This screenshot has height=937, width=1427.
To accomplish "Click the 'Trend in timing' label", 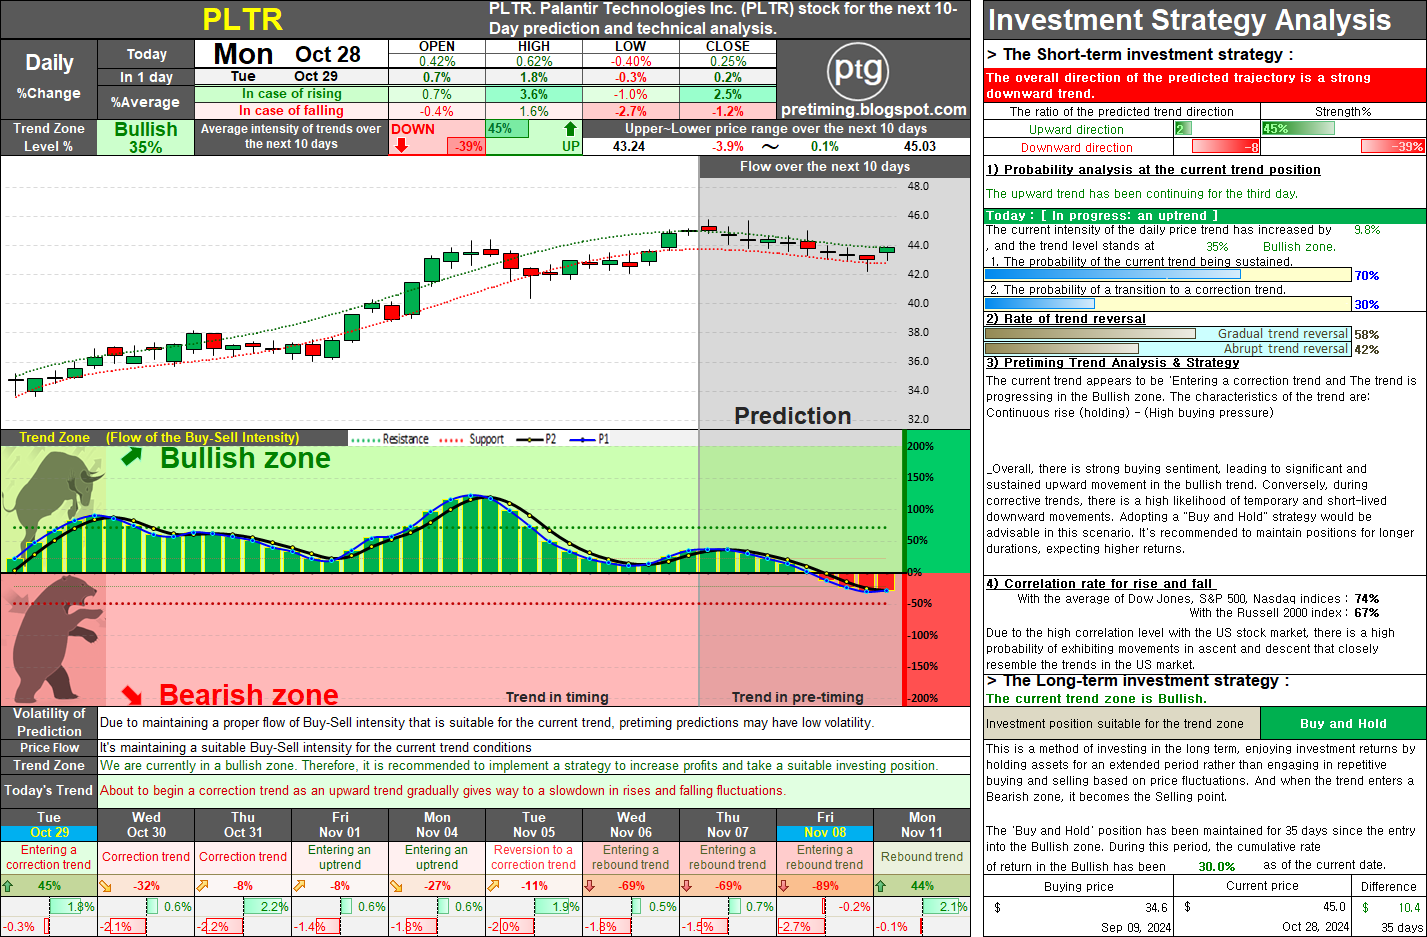I will tap(557, 697).
